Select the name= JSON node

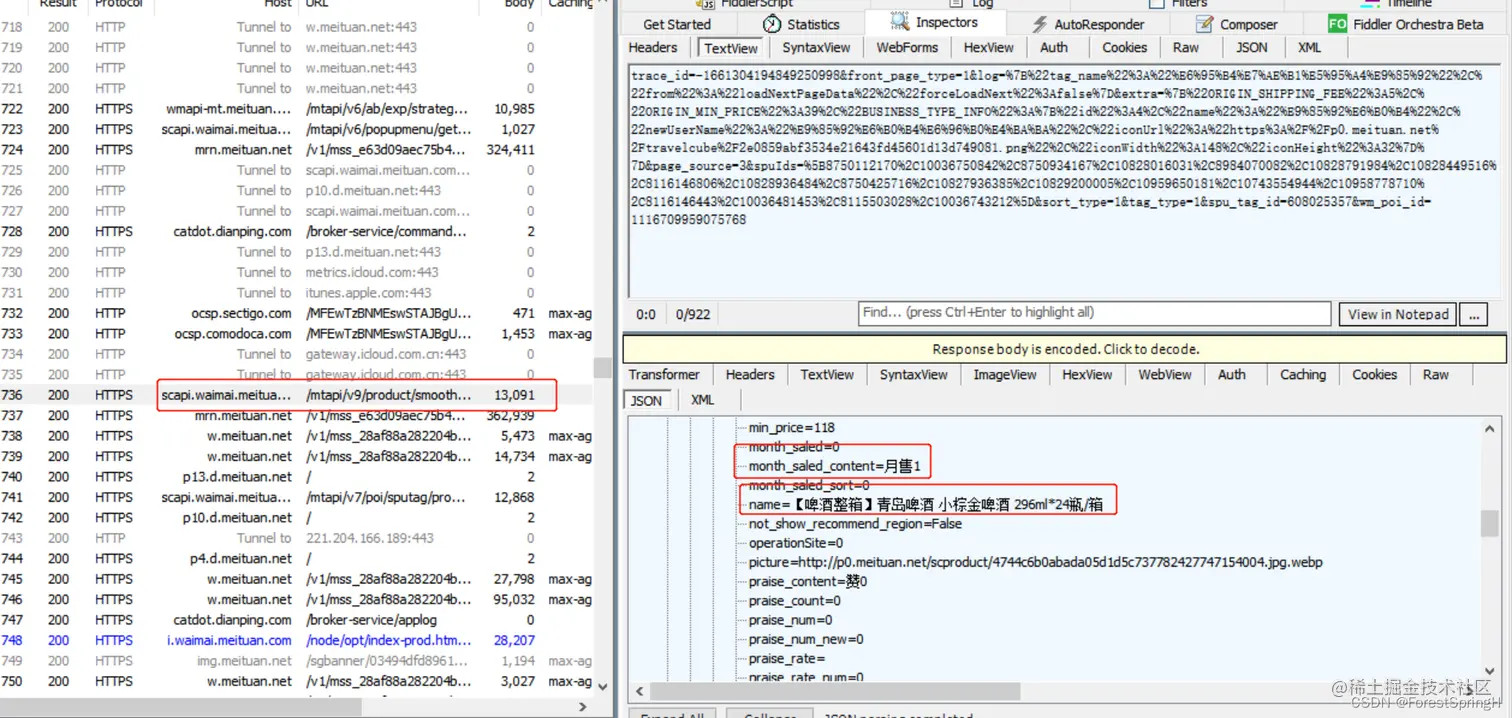pyautogui.click(x=925, y=504)
